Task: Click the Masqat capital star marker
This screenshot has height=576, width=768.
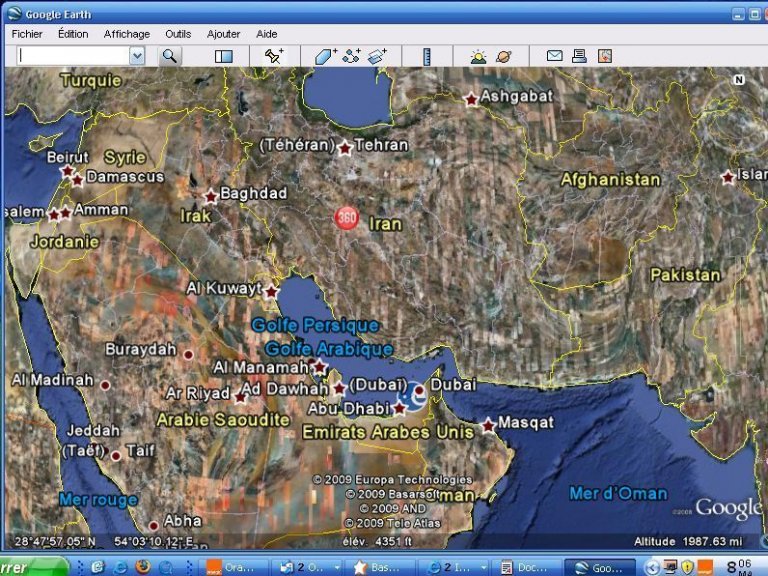Action: coord(488,425)
